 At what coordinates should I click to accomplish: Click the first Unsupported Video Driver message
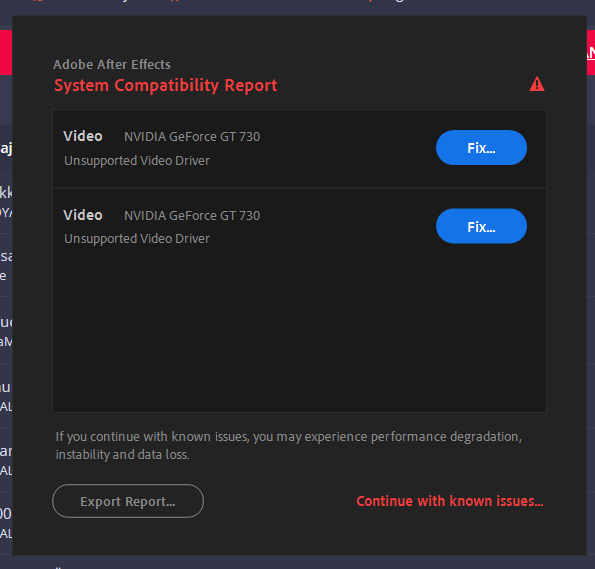click(137, 161)
